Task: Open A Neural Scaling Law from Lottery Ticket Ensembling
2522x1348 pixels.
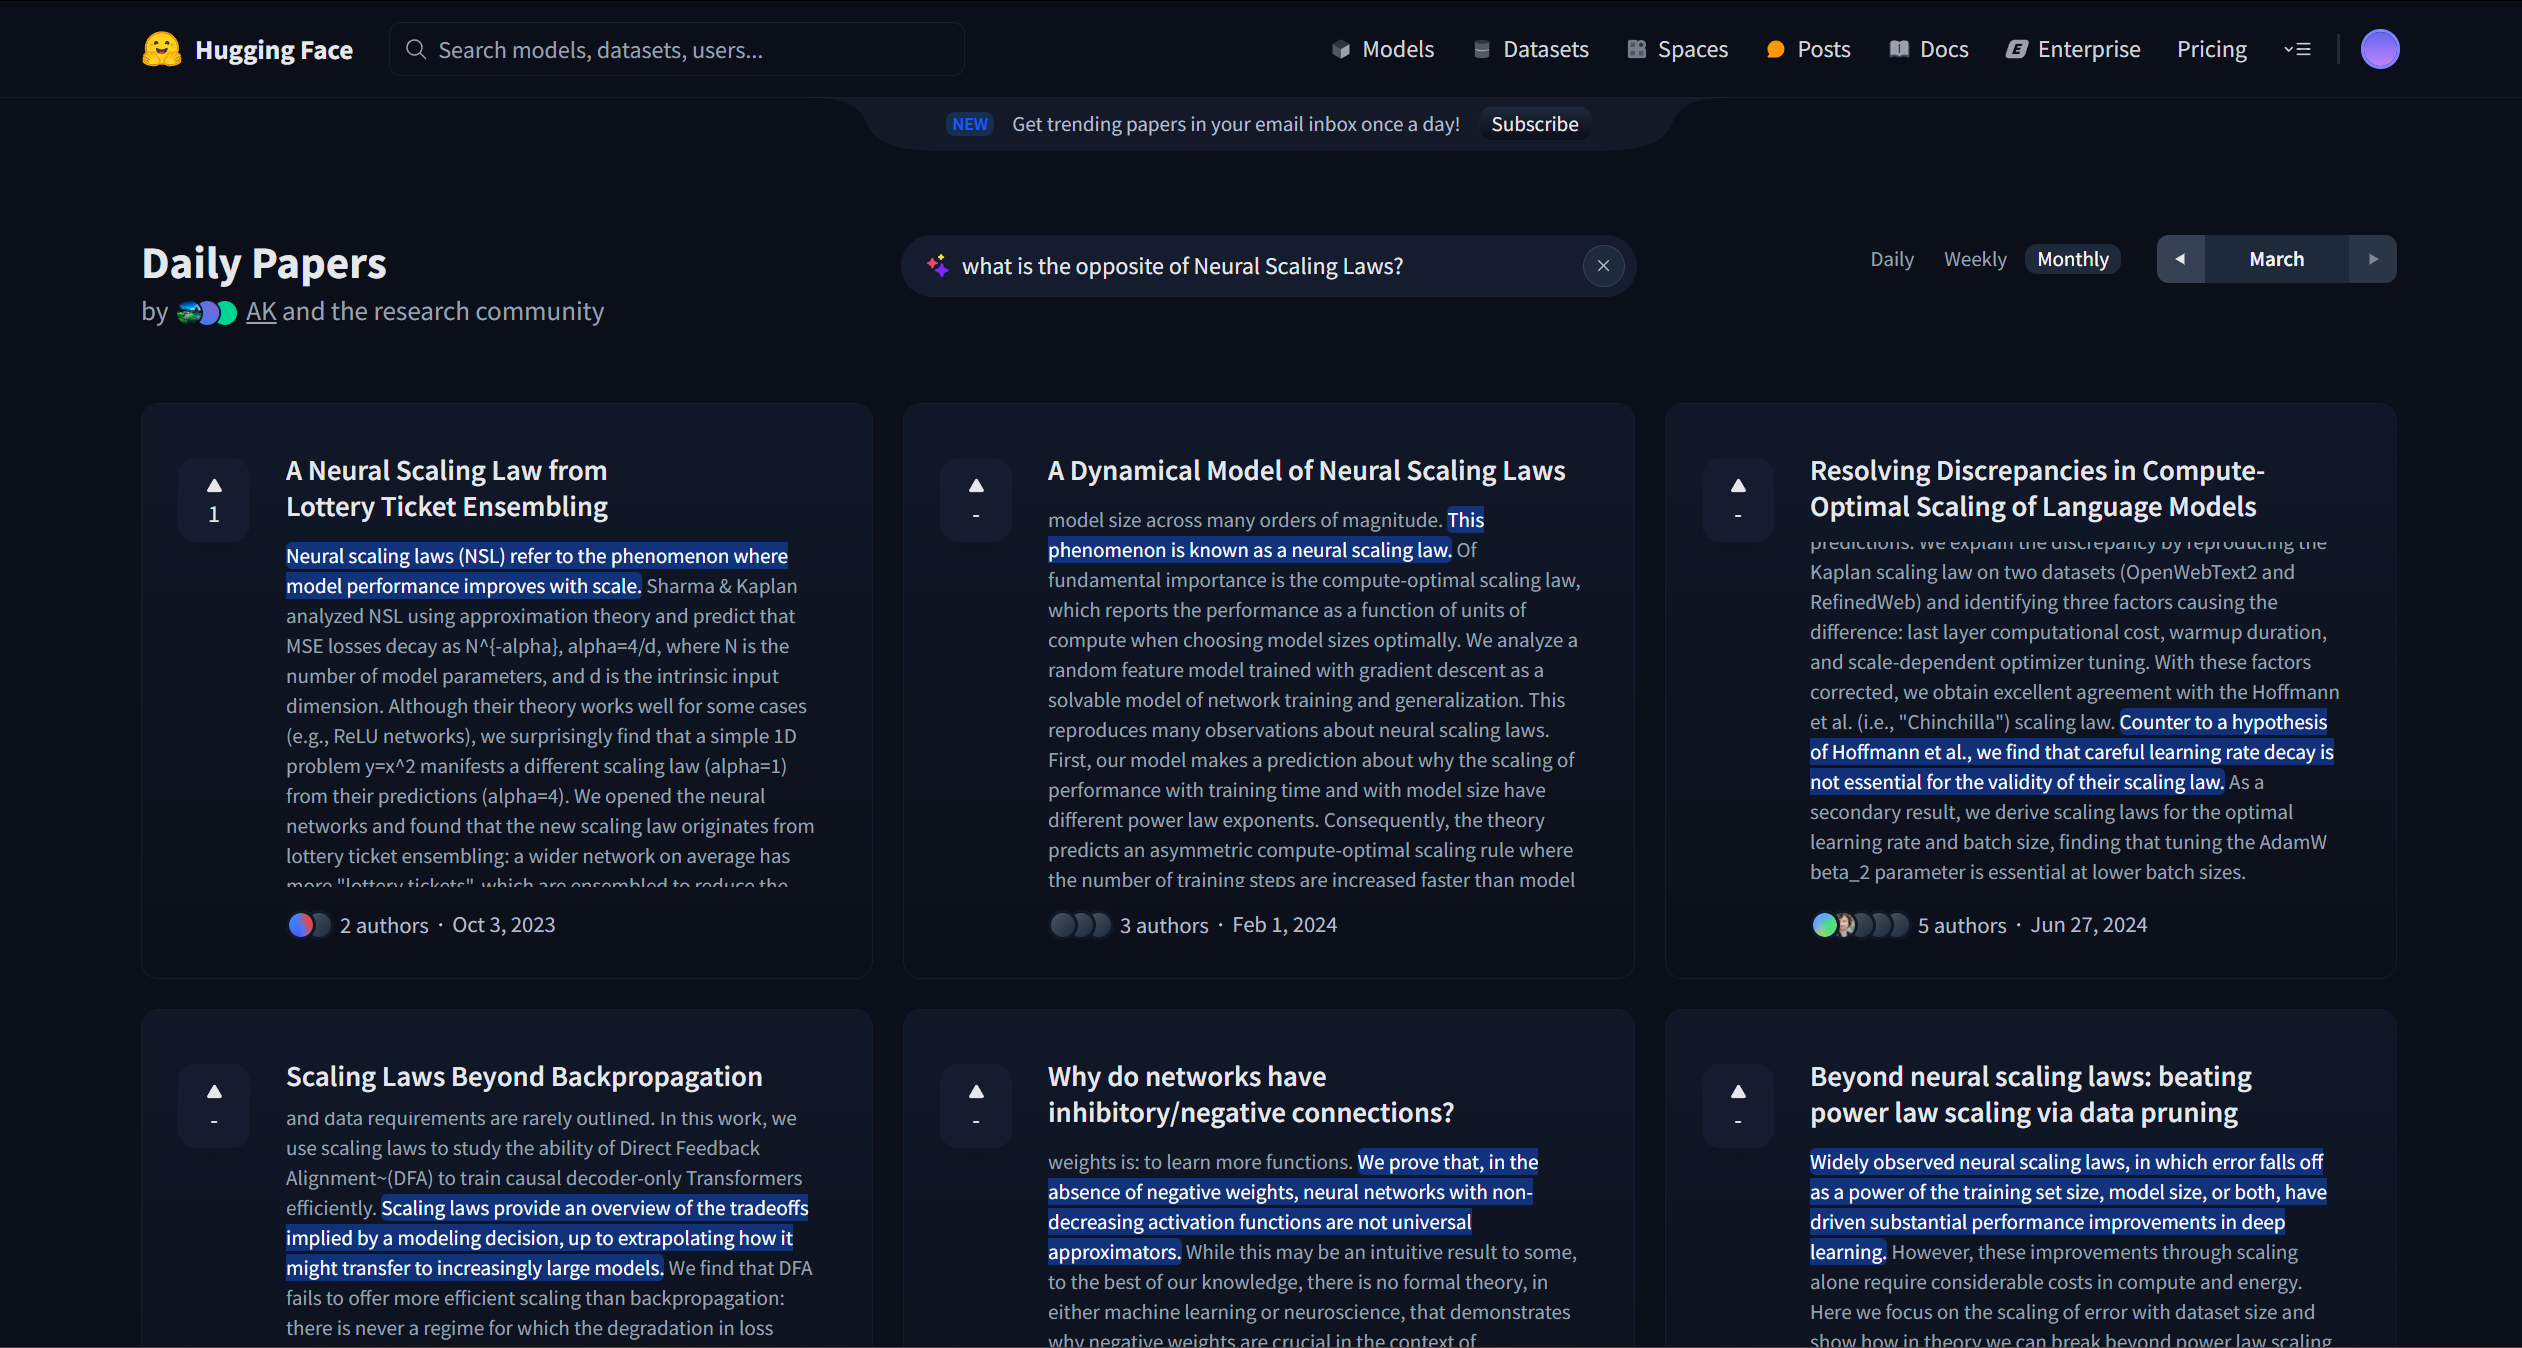Action: [447, 488]
